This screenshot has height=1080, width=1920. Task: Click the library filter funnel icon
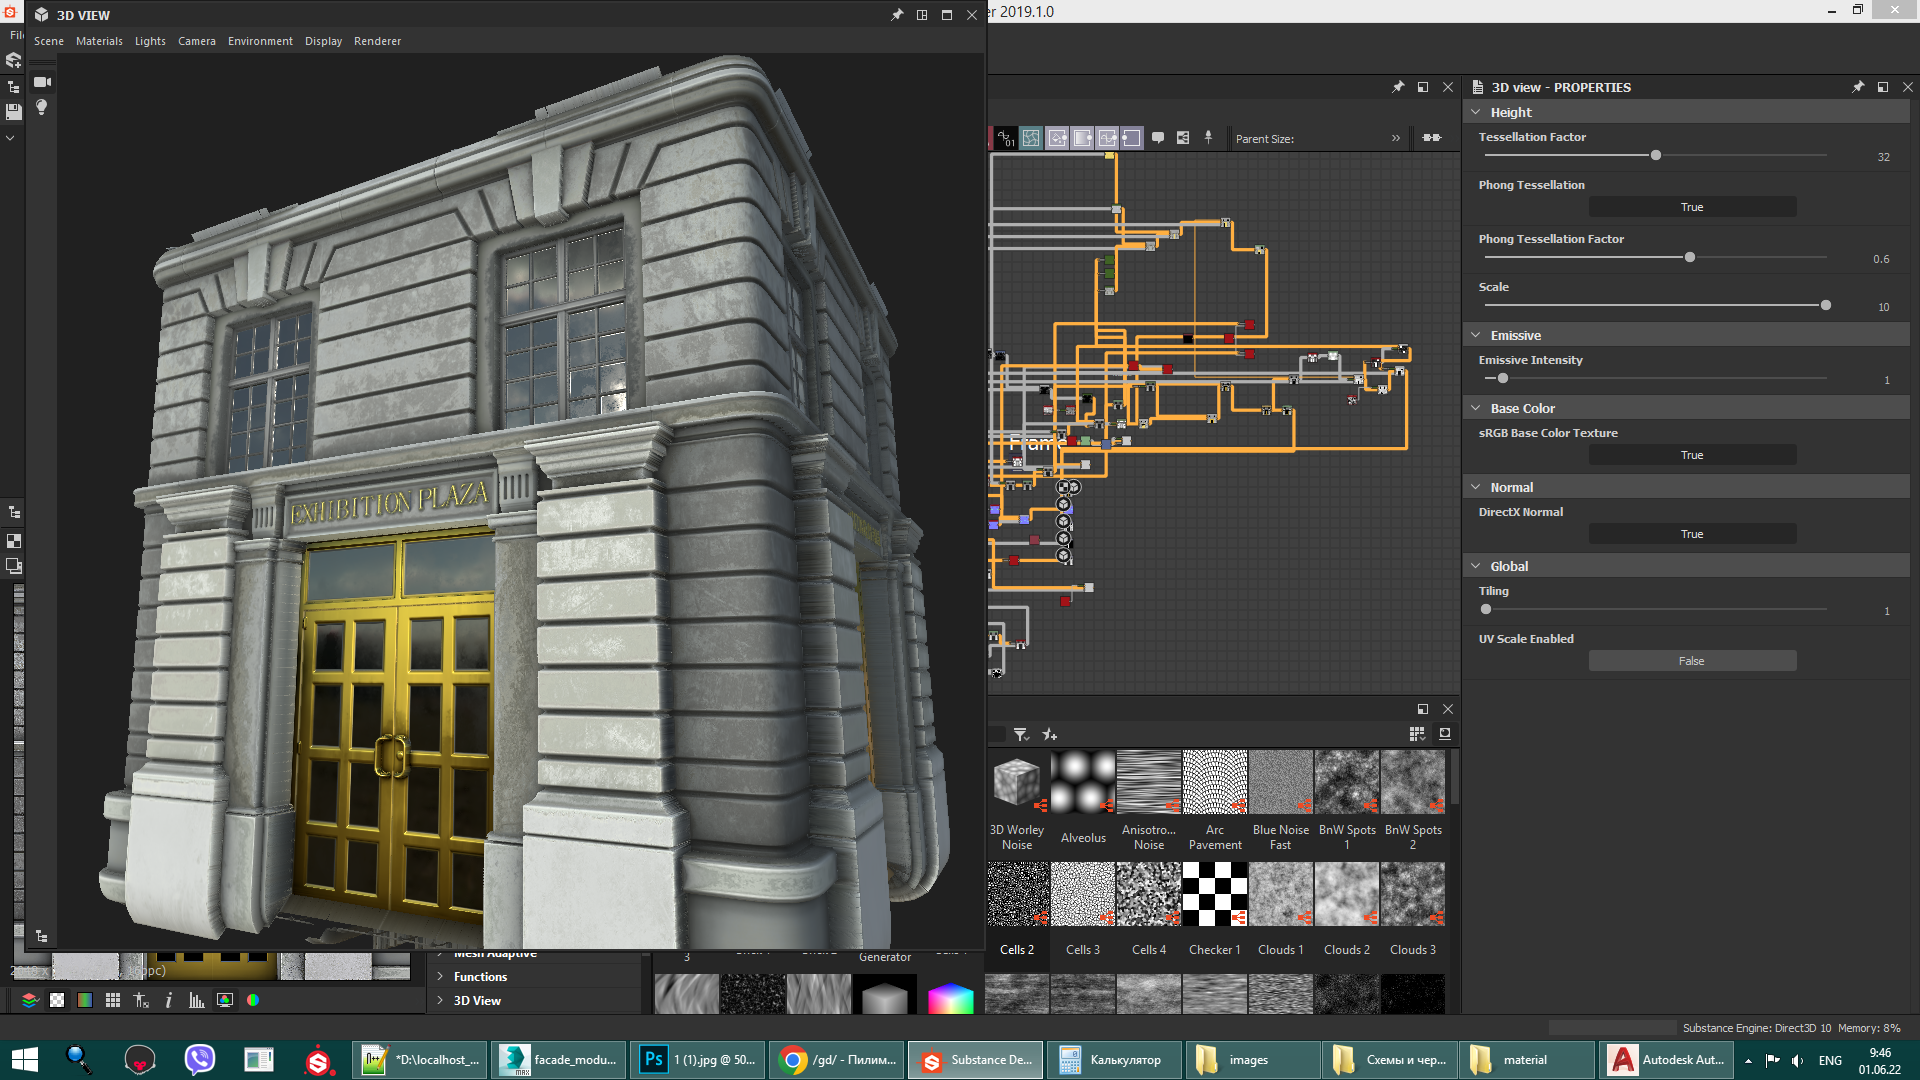[x=1020, y=735]
